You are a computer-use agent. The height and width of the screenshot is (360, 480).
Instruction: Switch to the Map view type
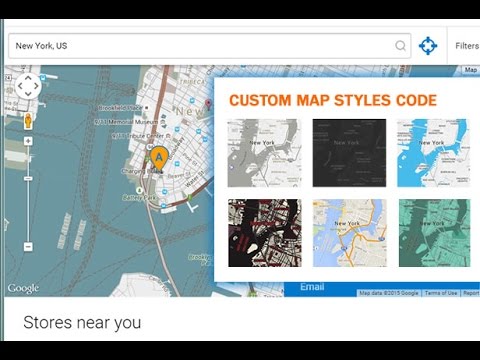(471, 70)
